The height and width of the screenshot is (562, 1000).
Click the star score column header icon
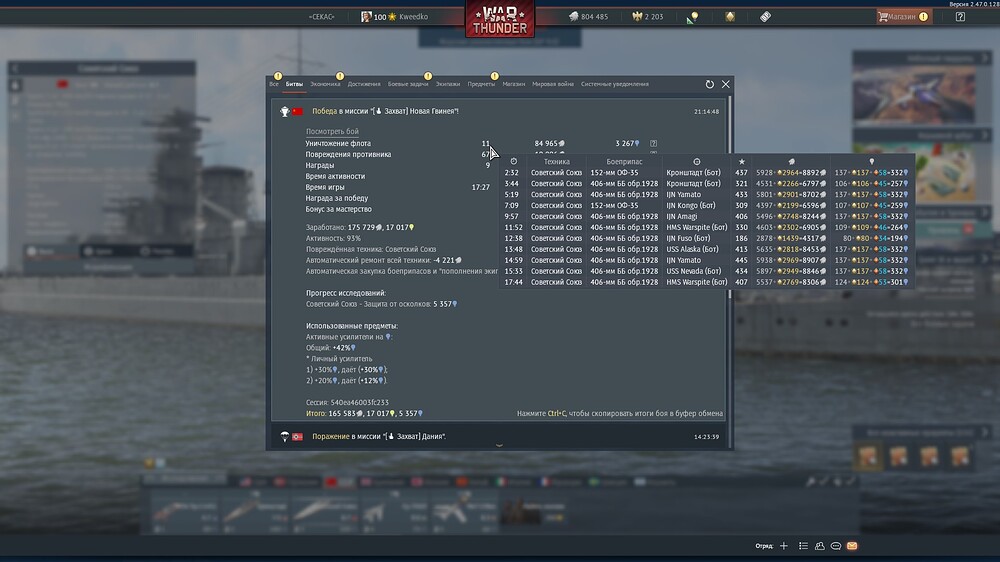(741, 162)
